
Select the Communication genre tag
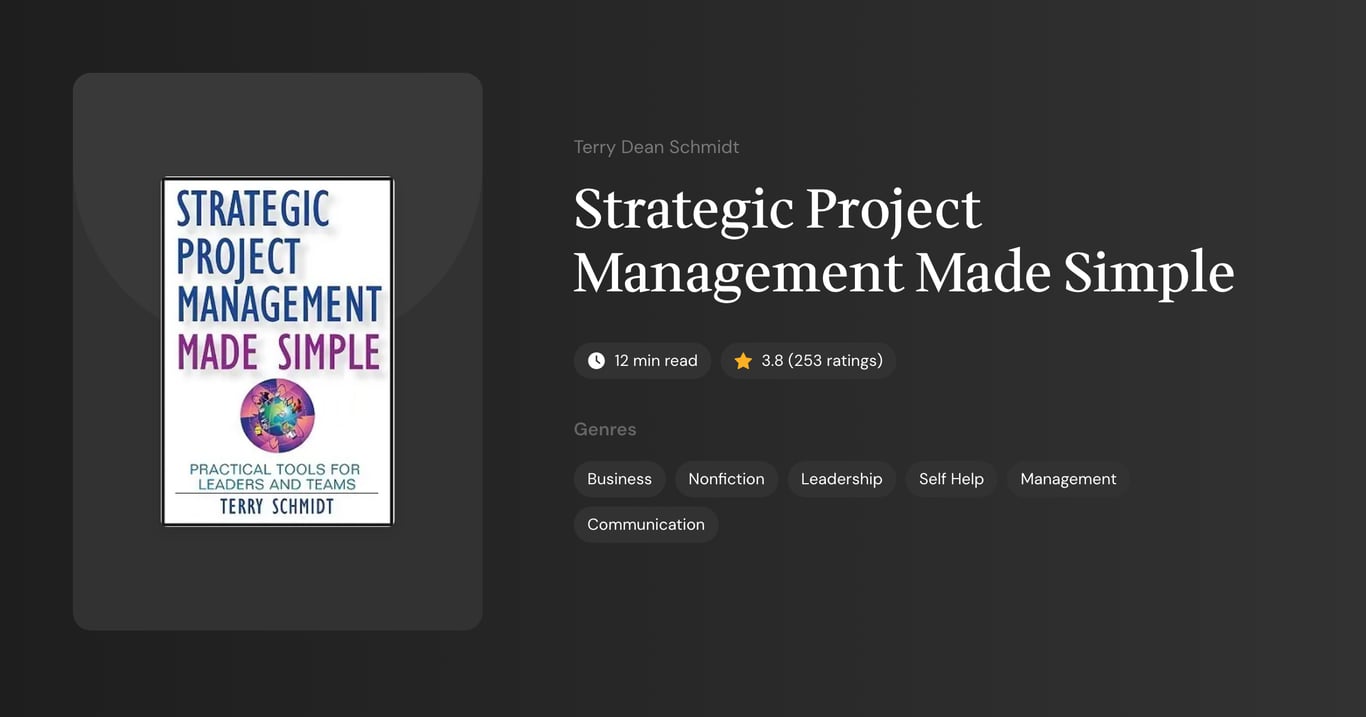tap(645, 524)
